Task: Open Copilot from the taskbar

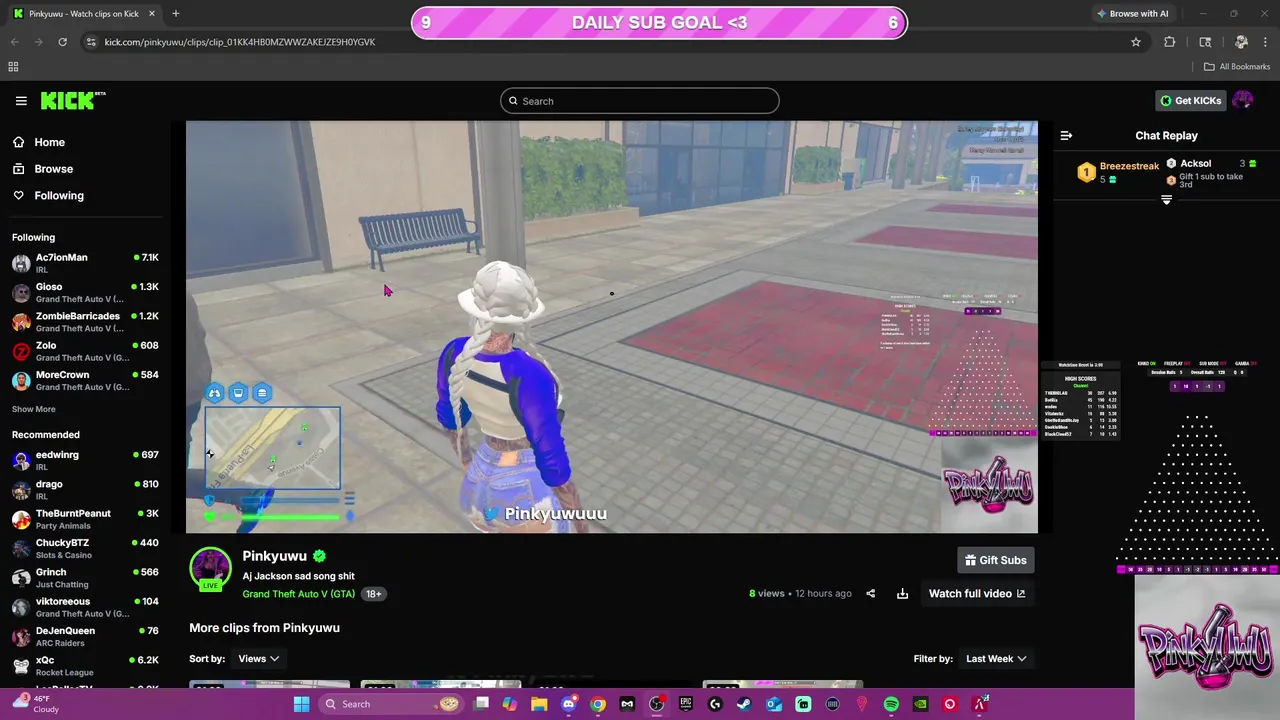Action: click(x=510, y=704)
